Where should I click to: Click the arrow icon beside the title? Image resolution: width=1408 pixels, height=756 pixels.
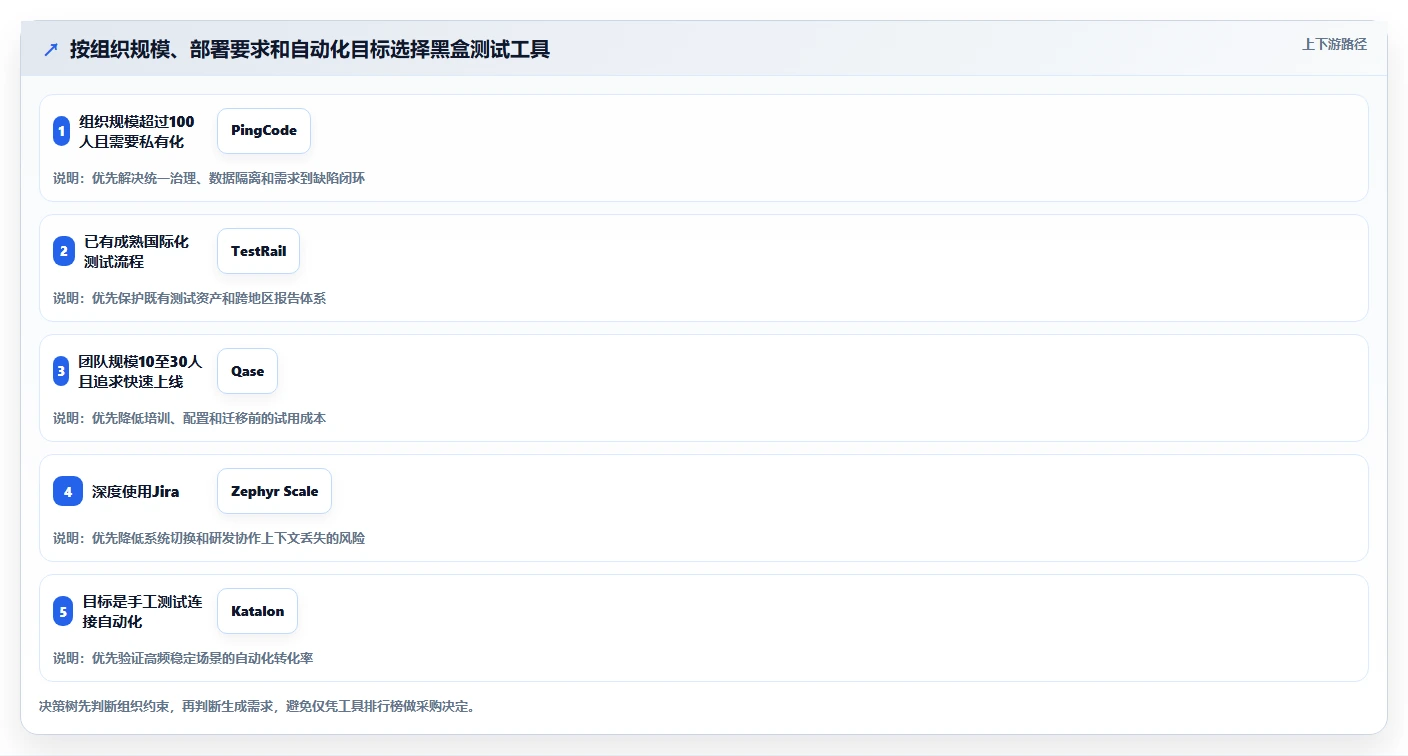click(x=51, y=49)
